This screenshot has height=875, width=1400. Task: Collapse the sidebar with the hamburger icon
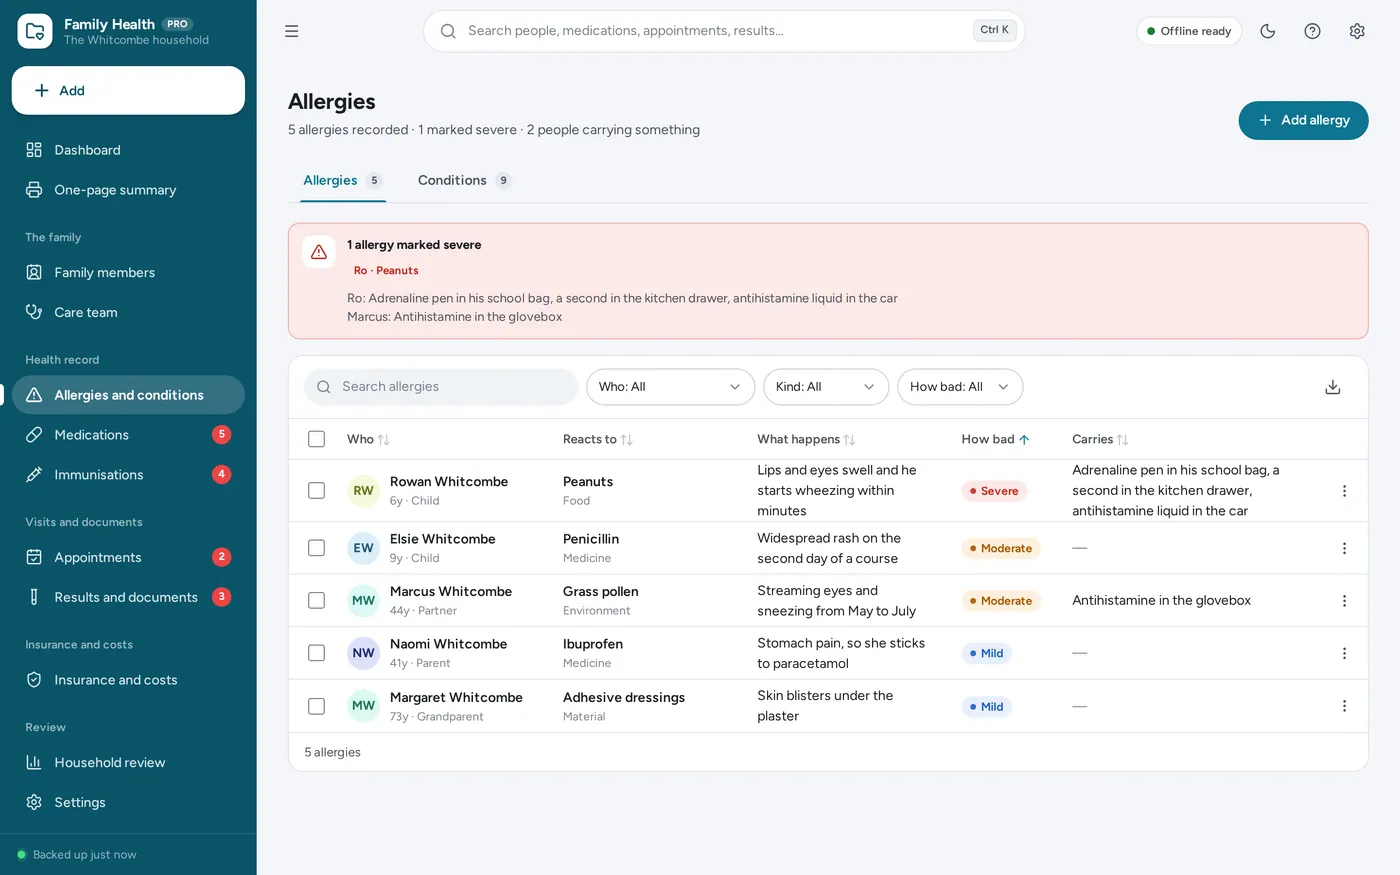click(x=292, y=31)
